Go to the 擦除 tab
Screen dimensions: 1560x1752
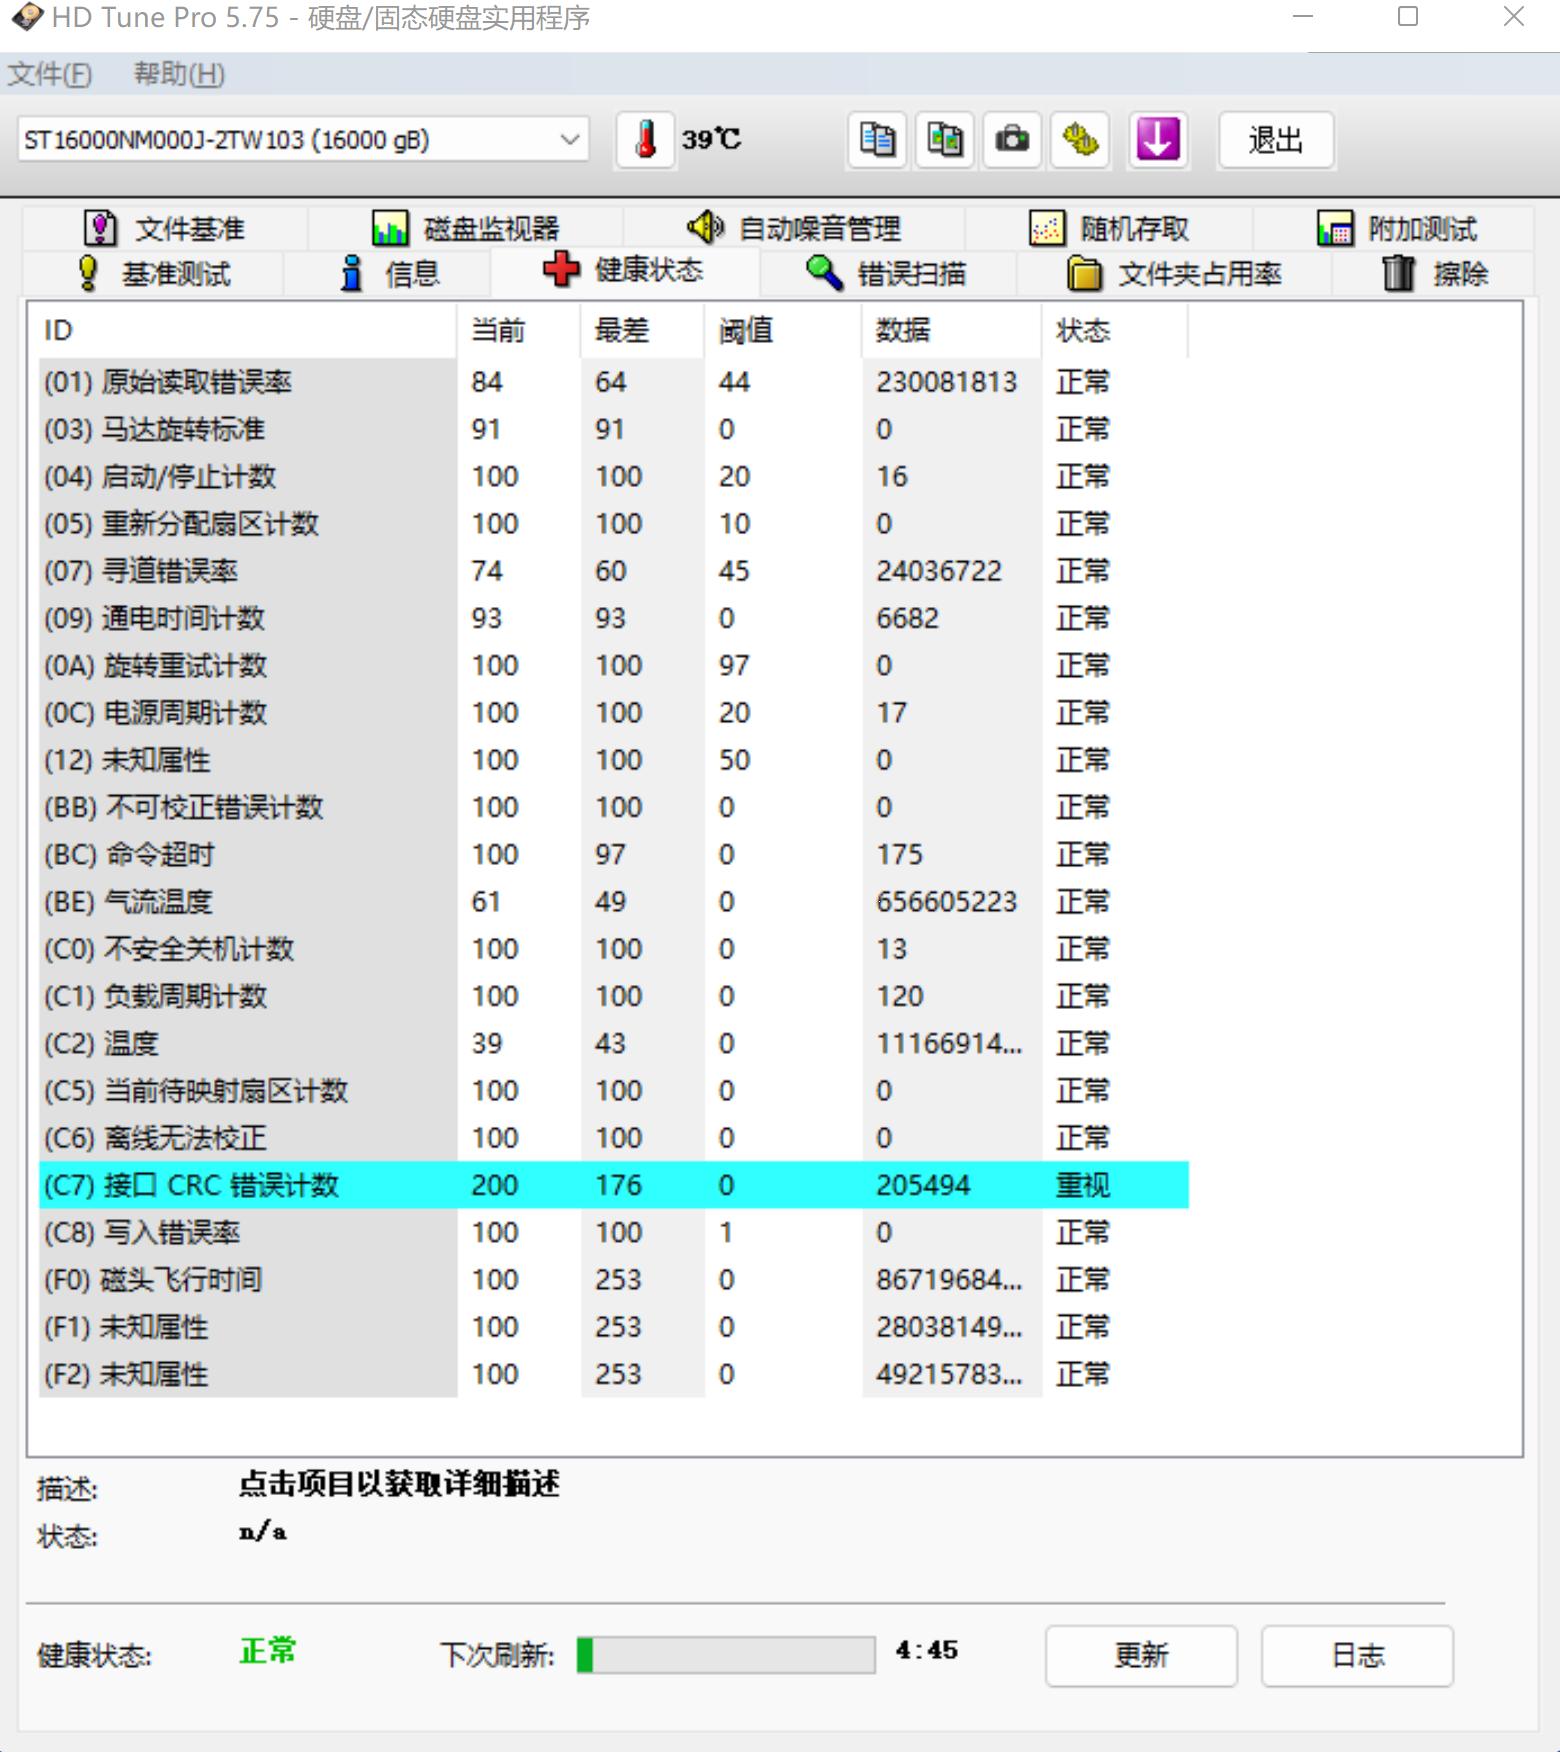click(x=1435, y=273)
